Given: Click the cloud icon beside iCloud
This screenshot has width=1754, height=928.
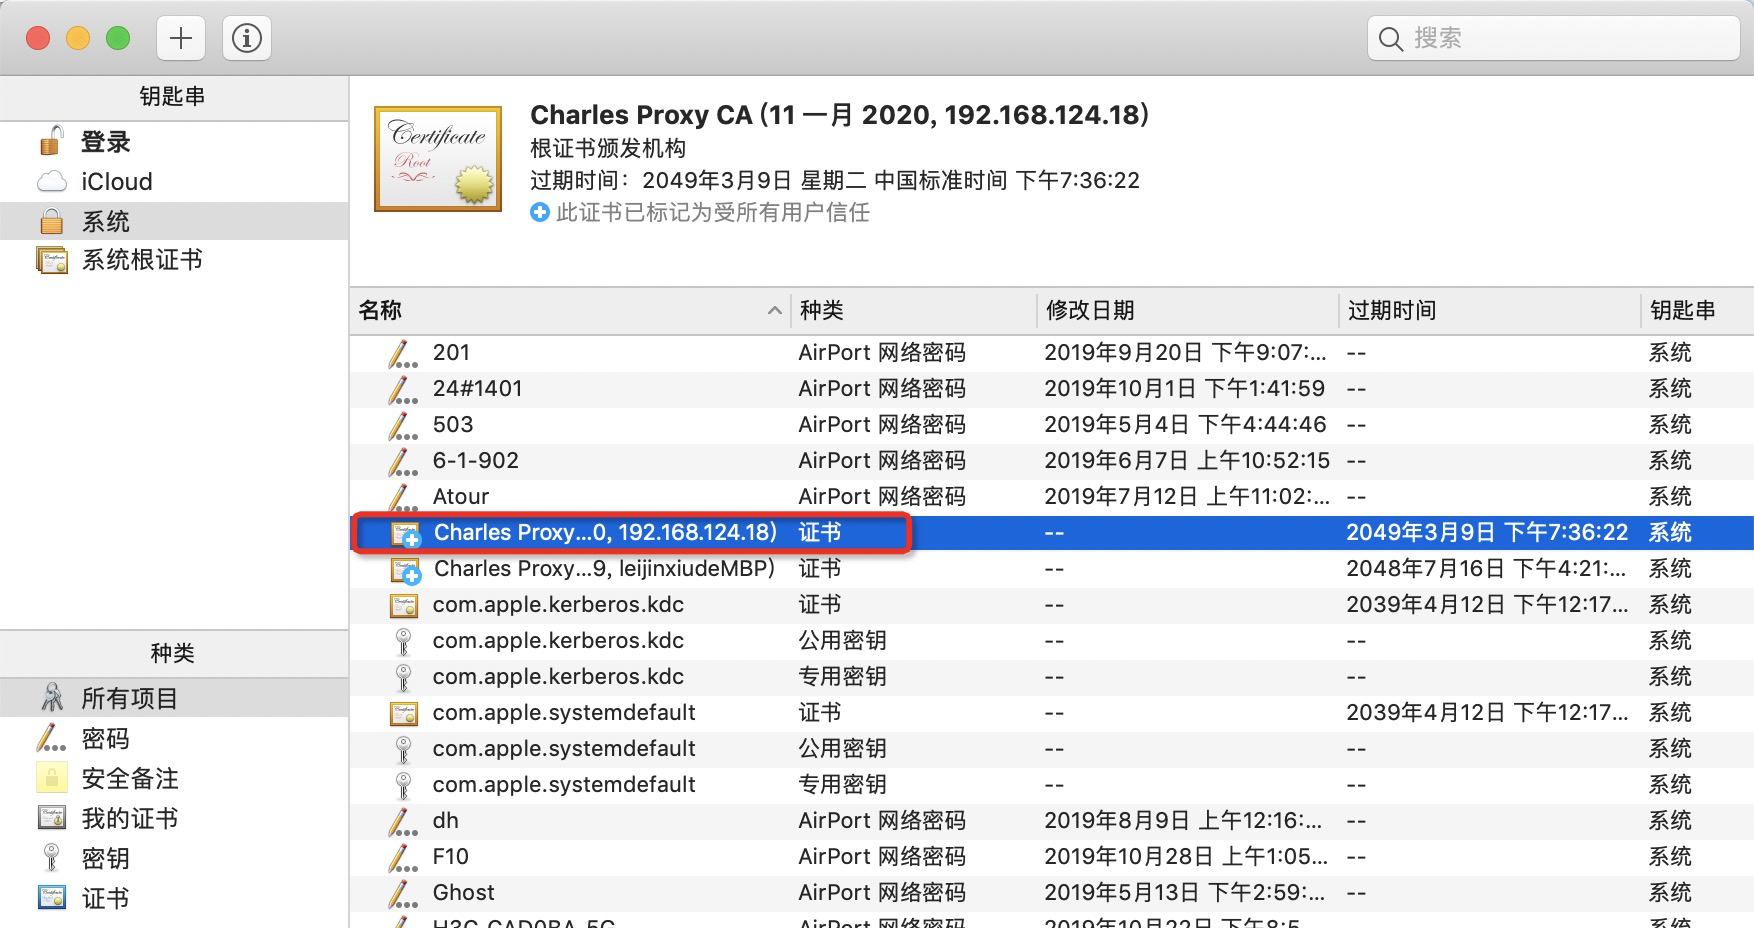Looking at the screenshot, I should coord(52,182).
